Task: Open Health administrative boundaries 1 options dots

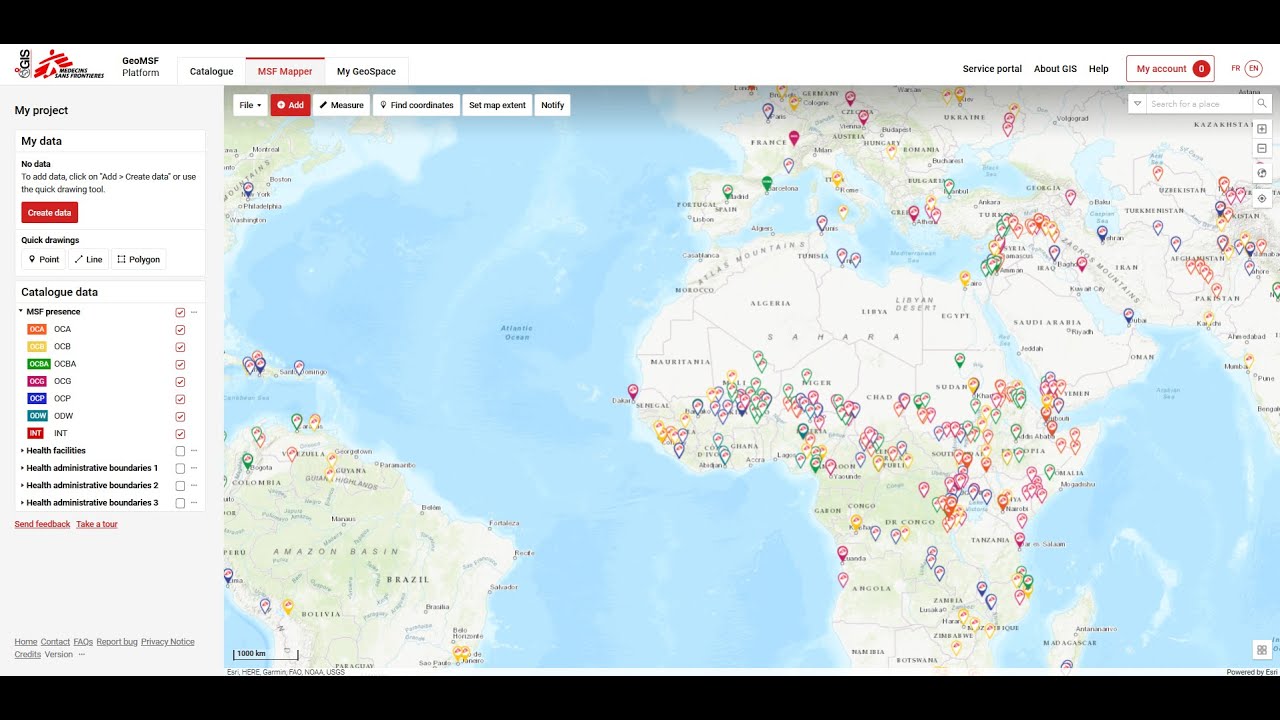Action: point(194,468)
